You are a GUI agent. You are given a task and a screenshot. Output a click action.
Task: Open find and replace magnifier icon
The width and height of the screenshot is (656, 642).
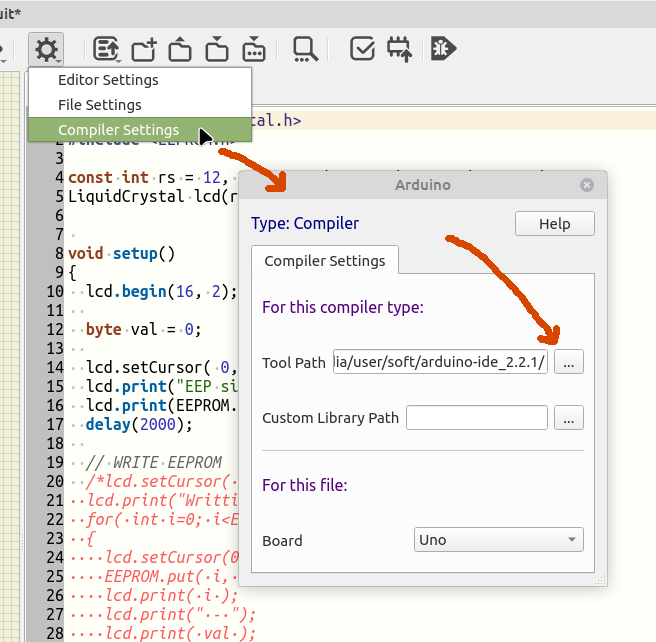(x=306, y=49)
